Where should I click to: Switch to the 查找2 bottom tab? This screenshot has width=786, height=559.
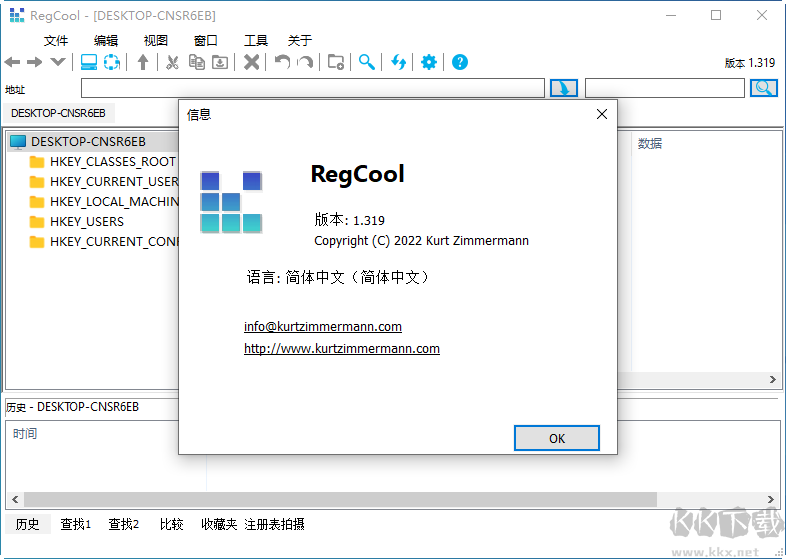click(x=124, y=524)
